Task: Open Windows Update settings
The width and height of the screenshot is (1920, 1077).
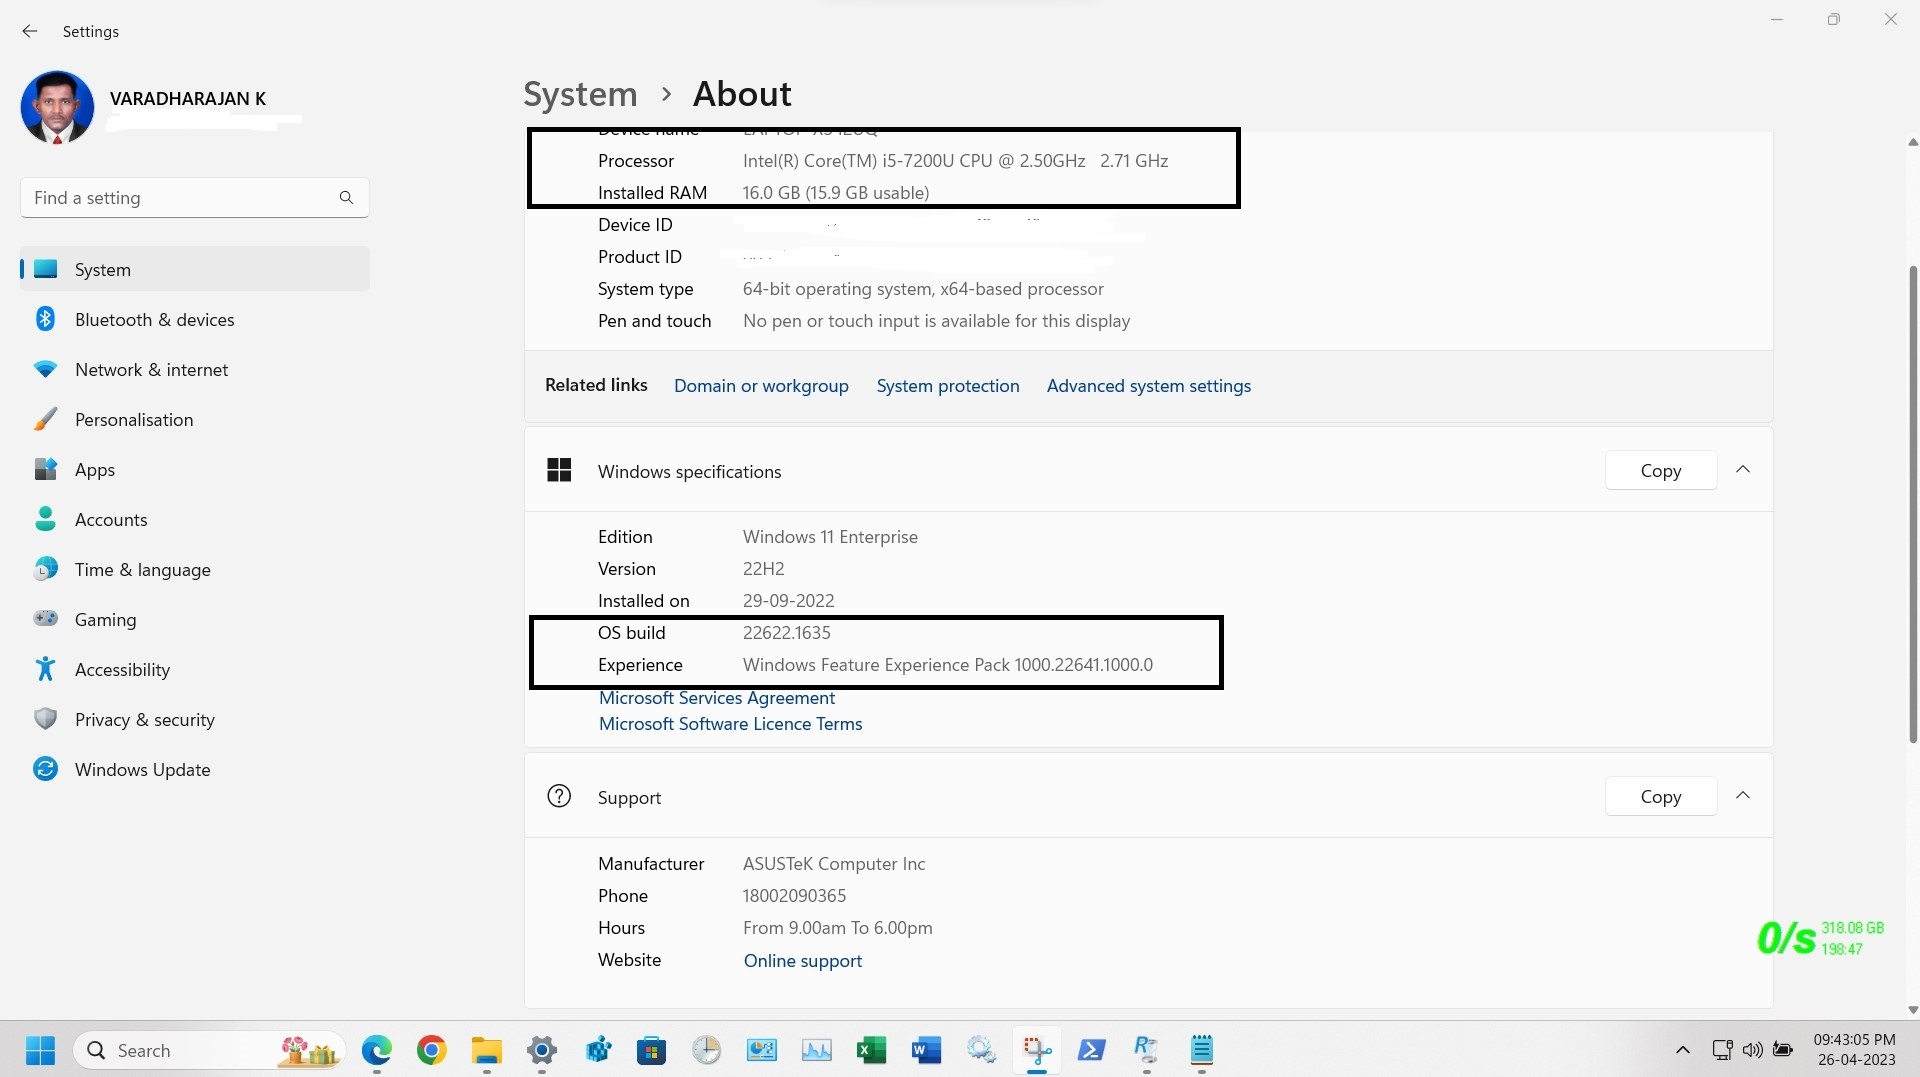Action: [x=195, y=769]
